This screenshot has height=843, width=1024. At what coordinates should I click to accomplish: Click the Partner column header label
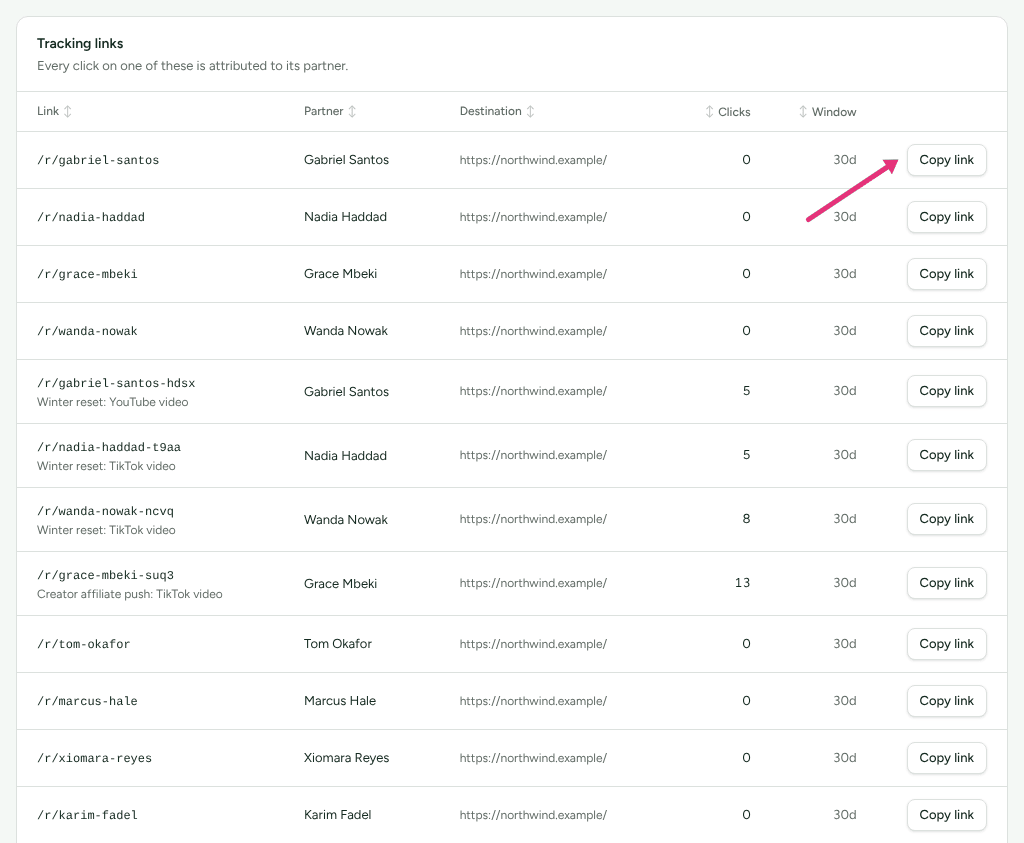click(323, 111)
